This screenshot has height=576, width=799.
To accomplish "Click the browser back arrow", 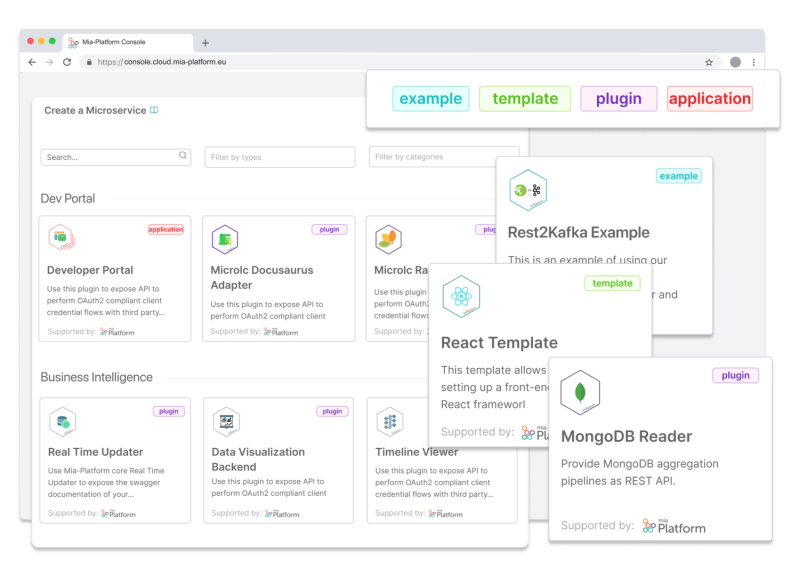I will click(32, 62).
